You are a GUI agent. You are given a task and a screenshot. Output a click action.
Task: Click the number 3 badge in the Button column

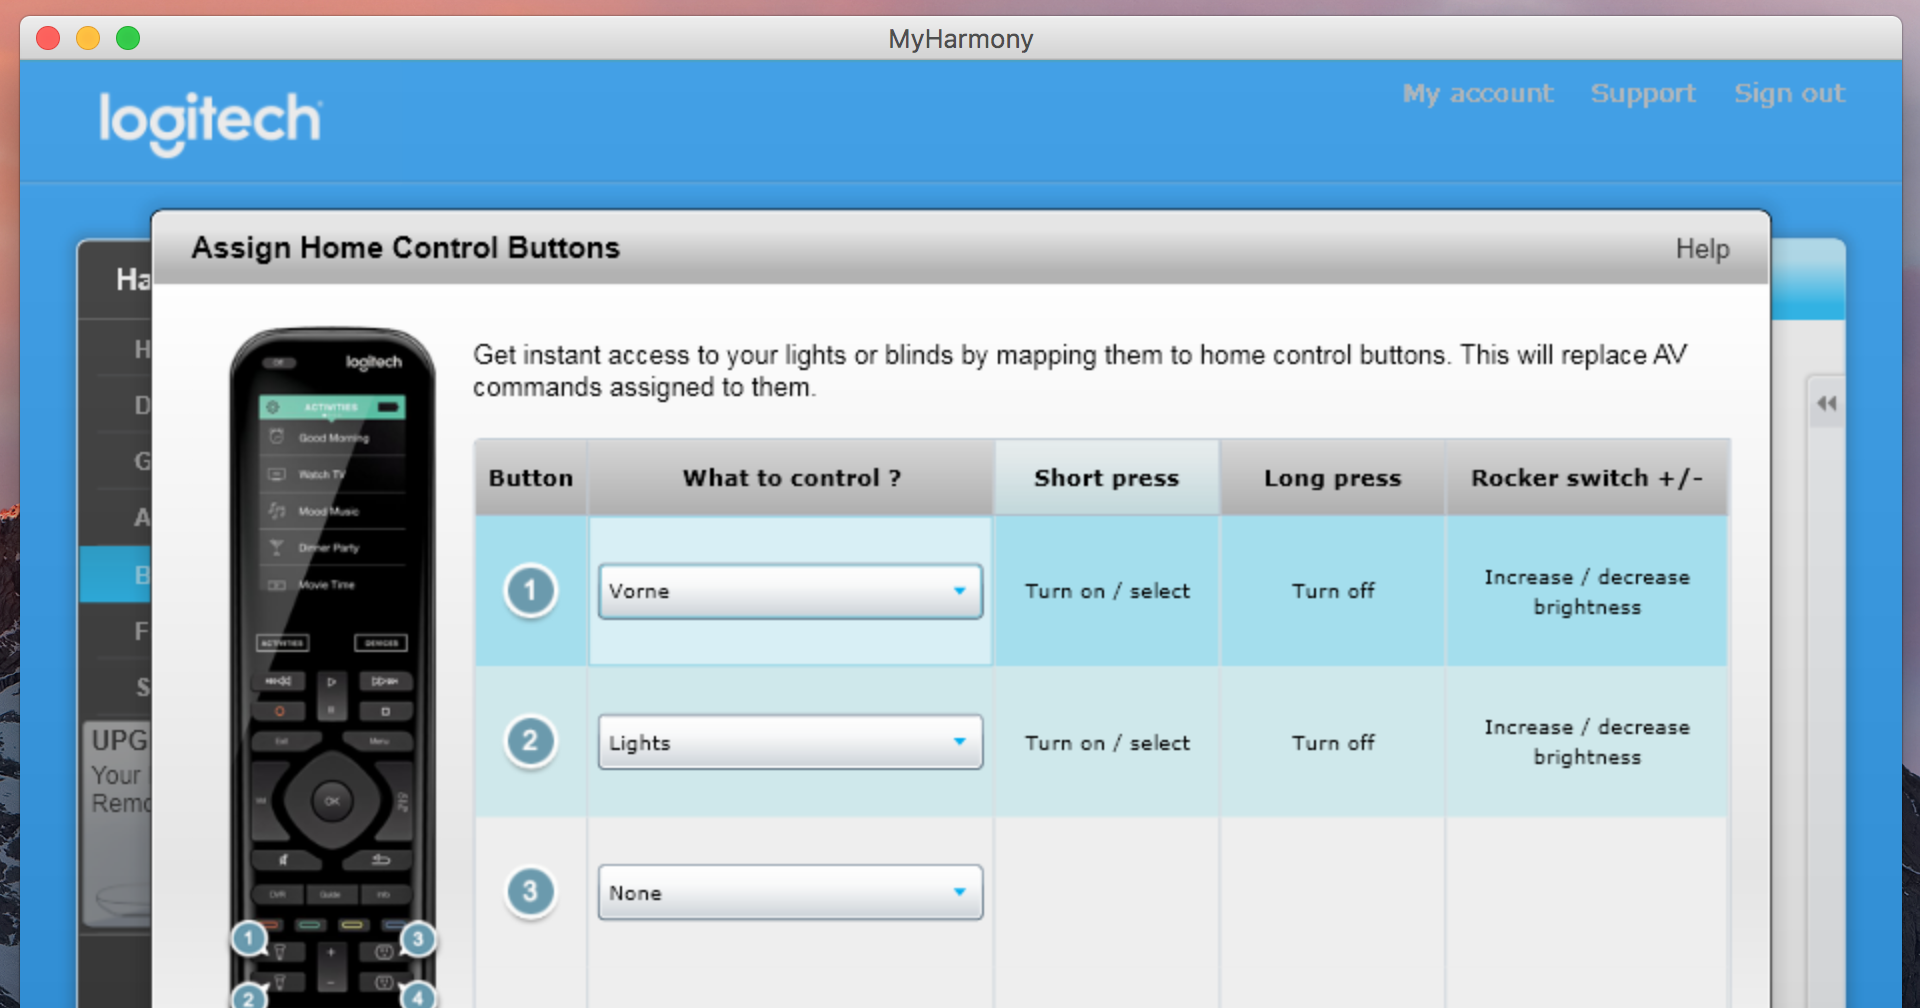[530, 891]
